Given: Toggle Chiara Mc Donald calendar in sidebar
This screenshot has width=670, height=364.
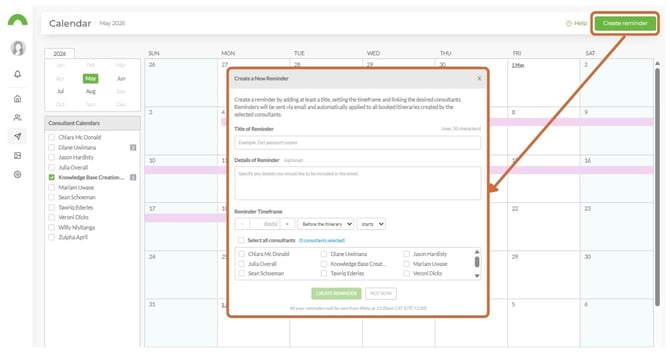Looking at the screenshot, I should click(x=52, y=137).
